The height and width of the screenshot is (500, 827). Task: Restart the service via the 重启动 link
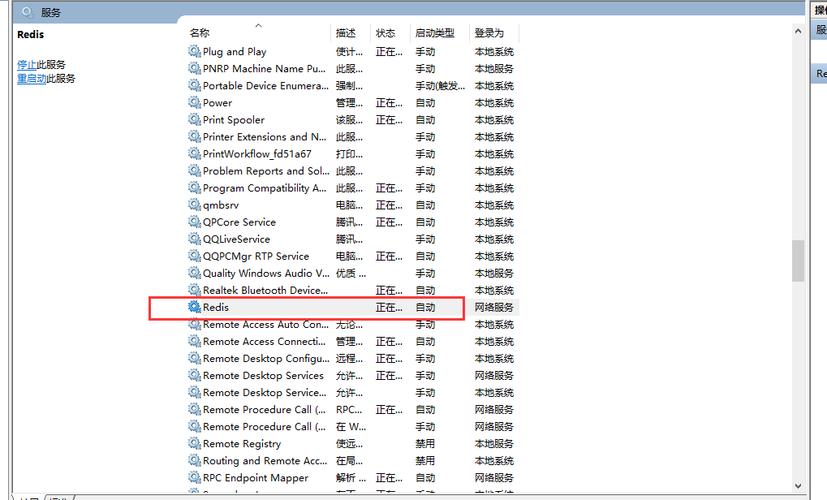31,79
